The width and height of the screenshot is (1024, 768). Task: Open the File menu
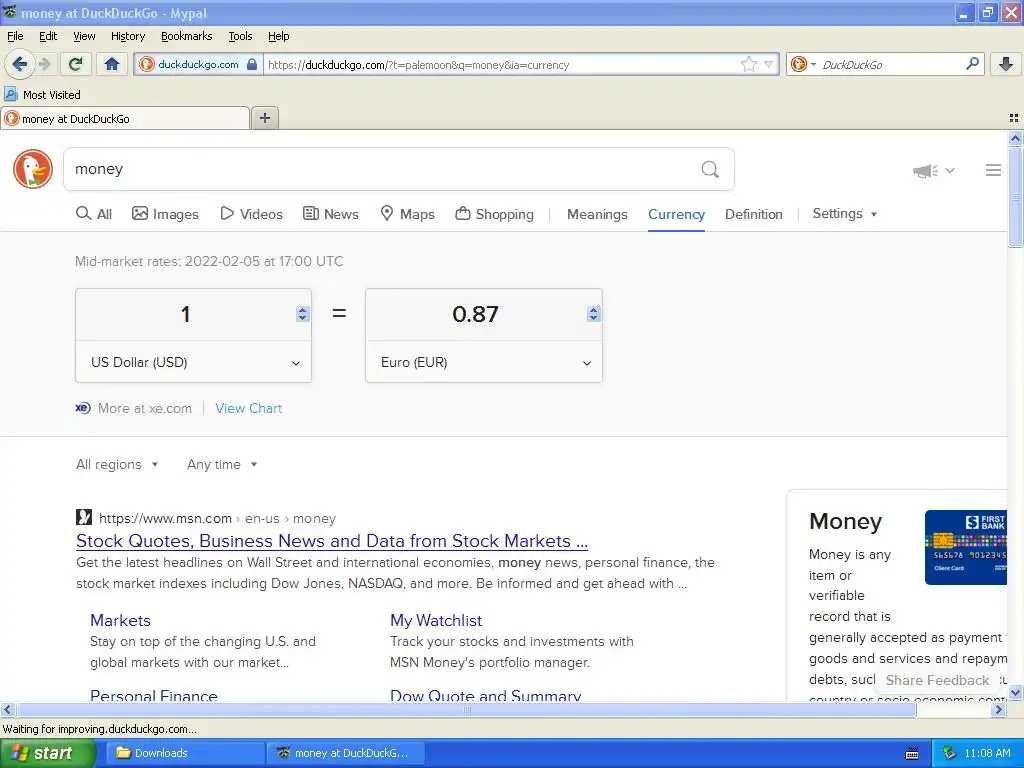point(15,36)
